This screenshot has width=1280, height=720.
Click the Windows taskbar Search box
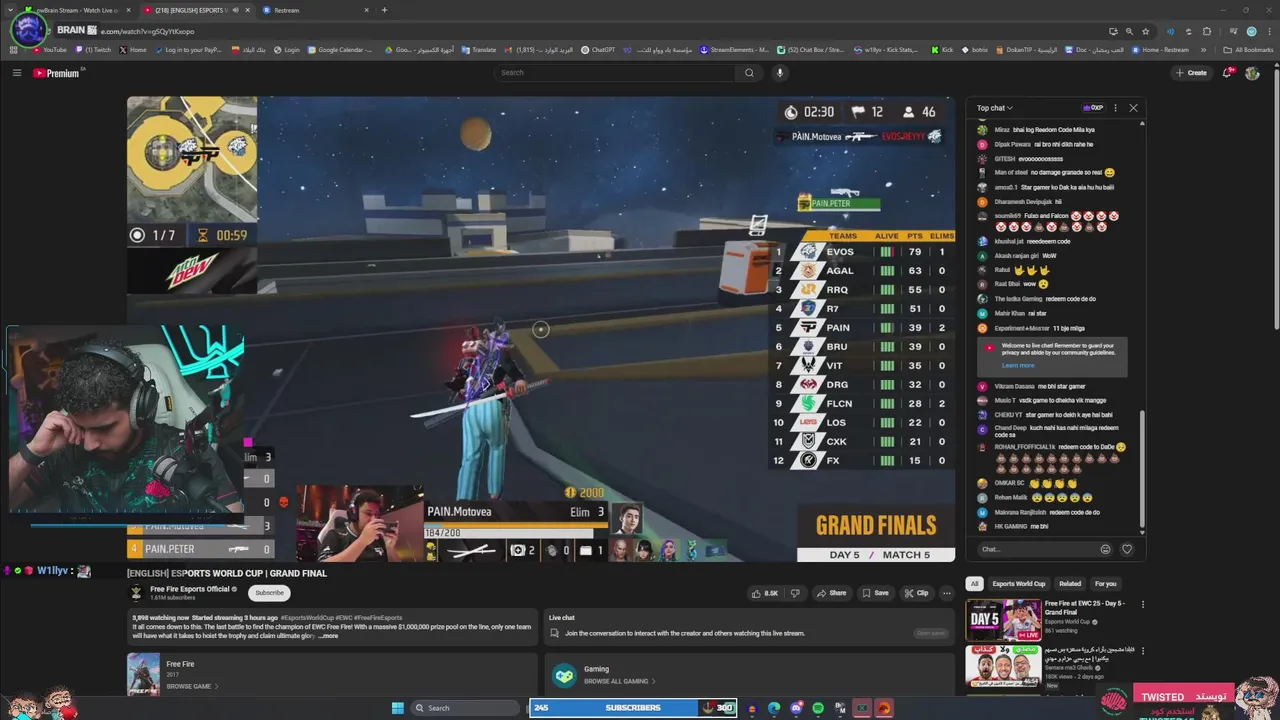pos(465,708)
